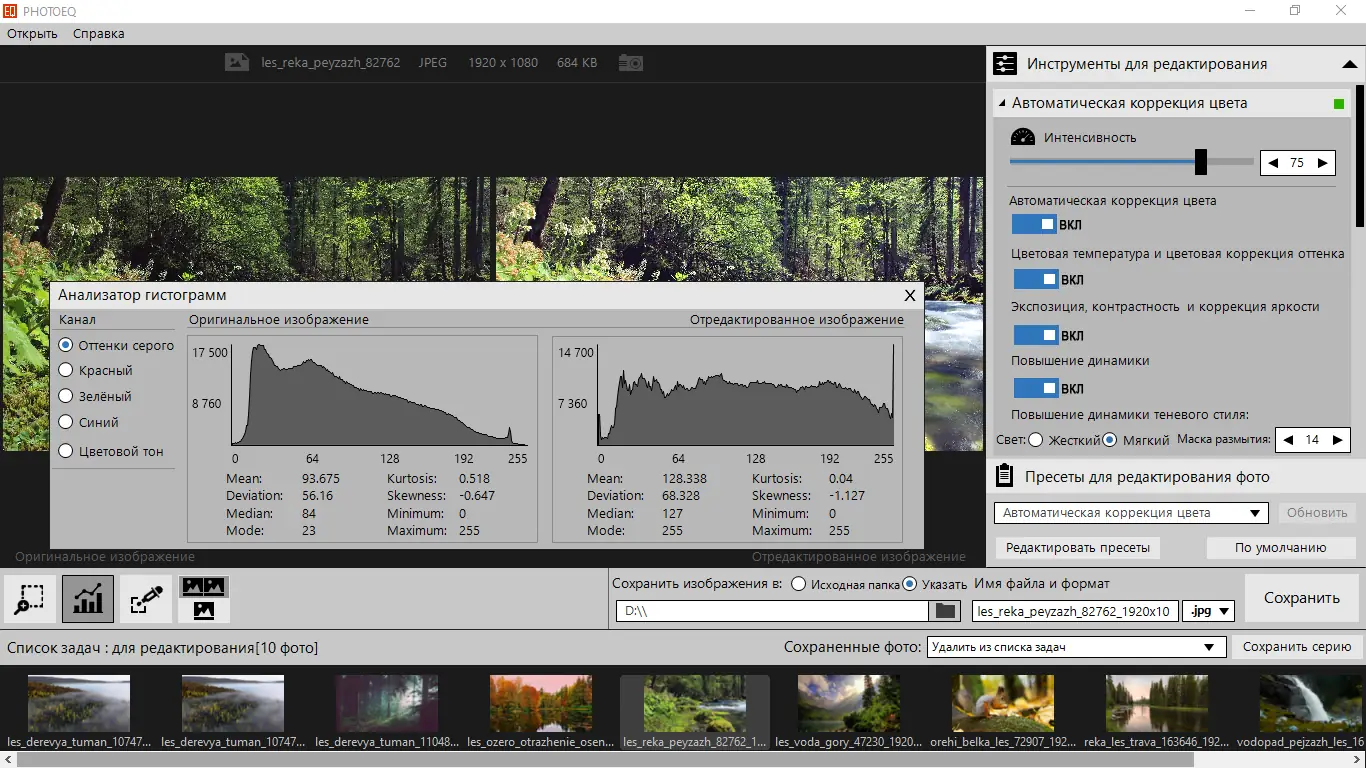Click the image file icon beside the filename
The height and width of the screenshot is (768, 1366).
(237, 62)
